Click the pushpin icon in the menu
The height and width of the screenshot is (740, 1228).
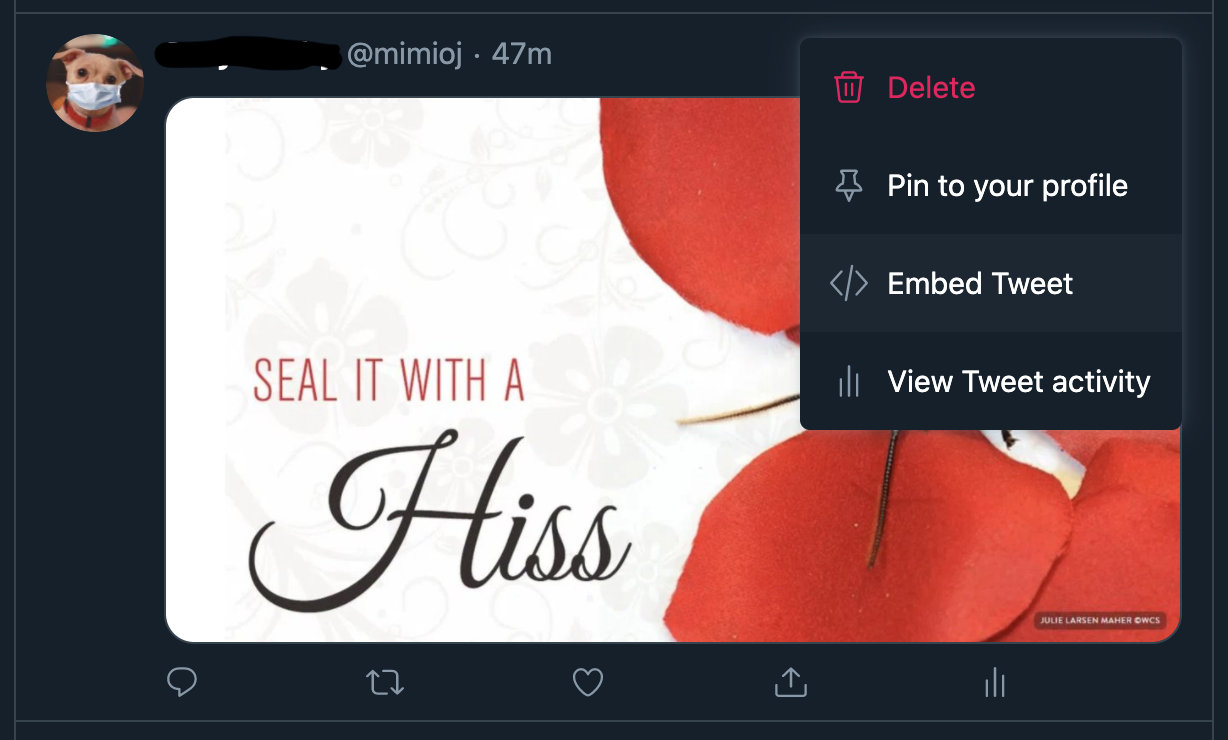pyautogui.click(x=849, y=186)
